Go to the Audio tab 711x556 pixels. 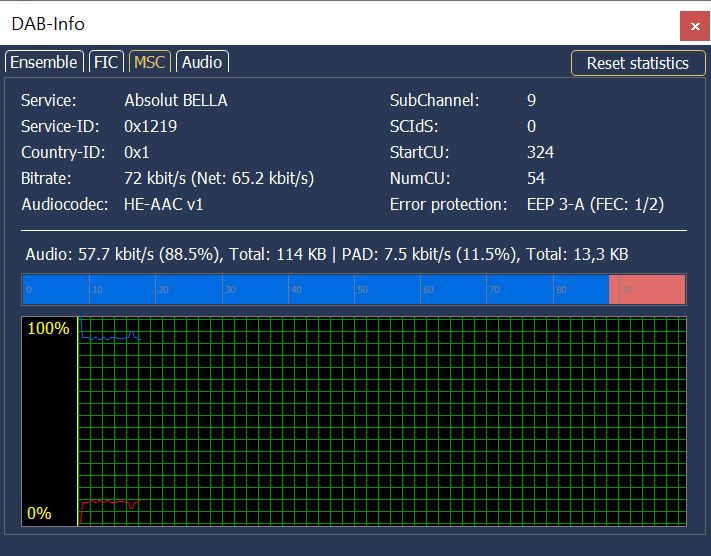201,62
